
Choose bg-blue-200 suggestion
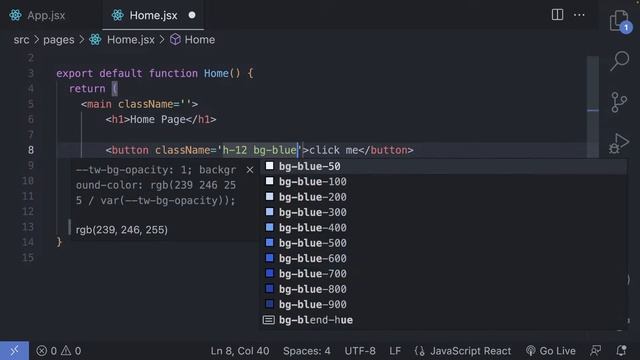coord(443,197)
